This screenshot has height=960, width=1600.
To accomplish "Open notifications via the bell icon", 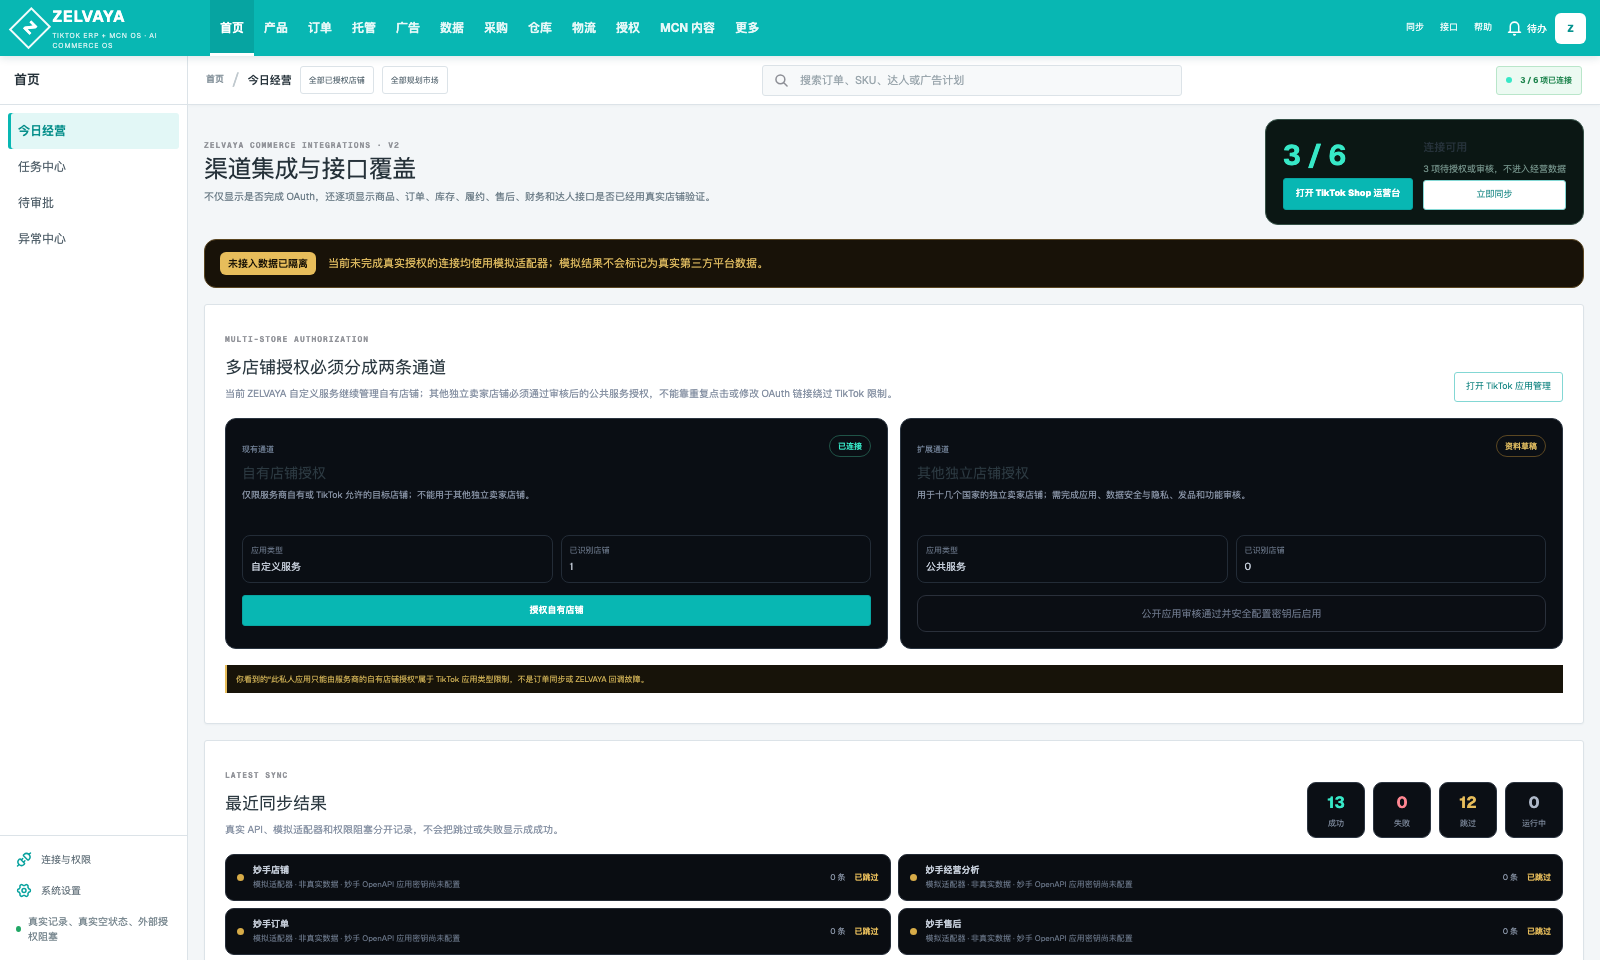I will (1514, 28).
